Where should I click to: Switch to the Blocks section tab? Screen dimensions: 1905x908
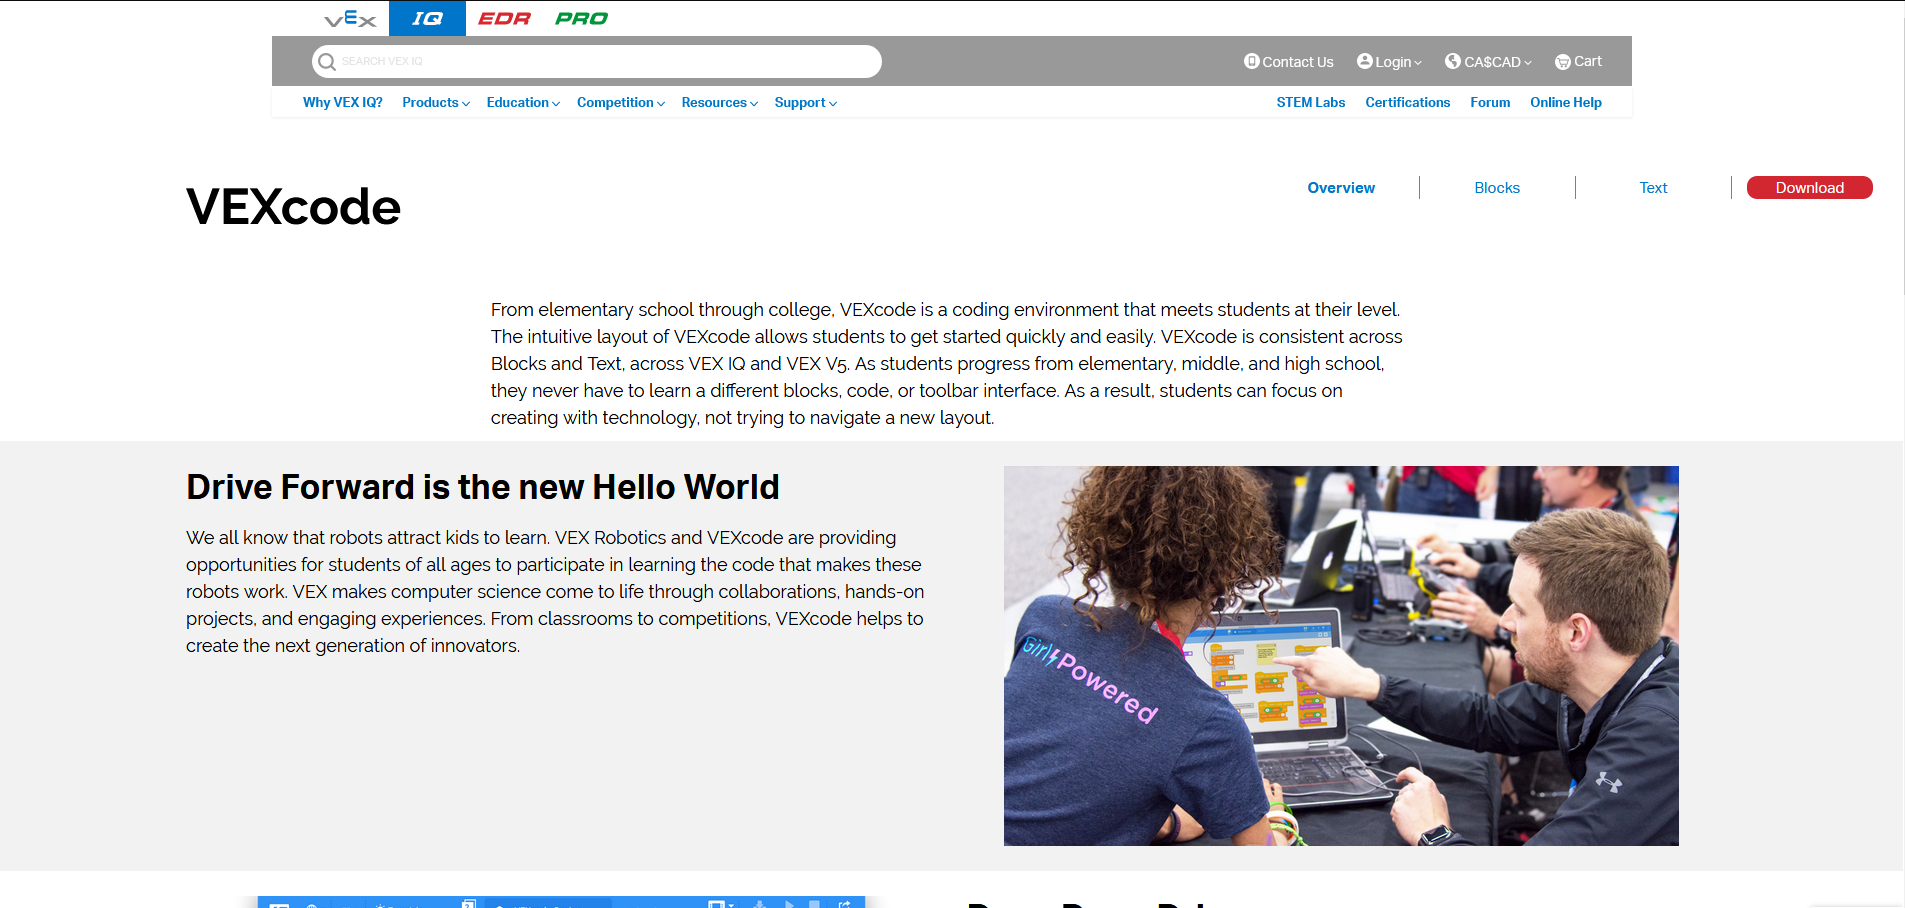coord(1497,188)
